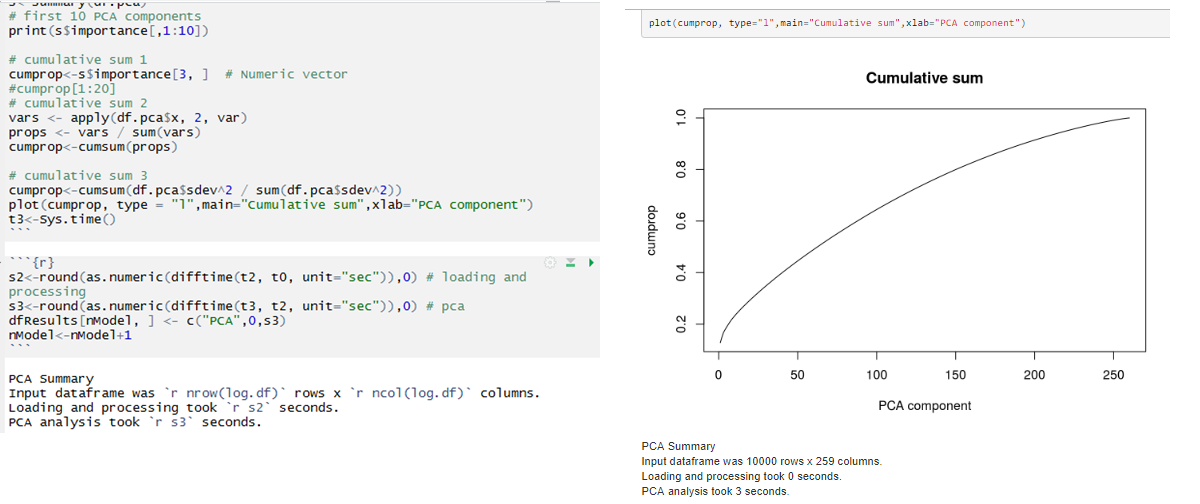Click the line 't3<-Sys.time()'

click(x=62, y=219)
